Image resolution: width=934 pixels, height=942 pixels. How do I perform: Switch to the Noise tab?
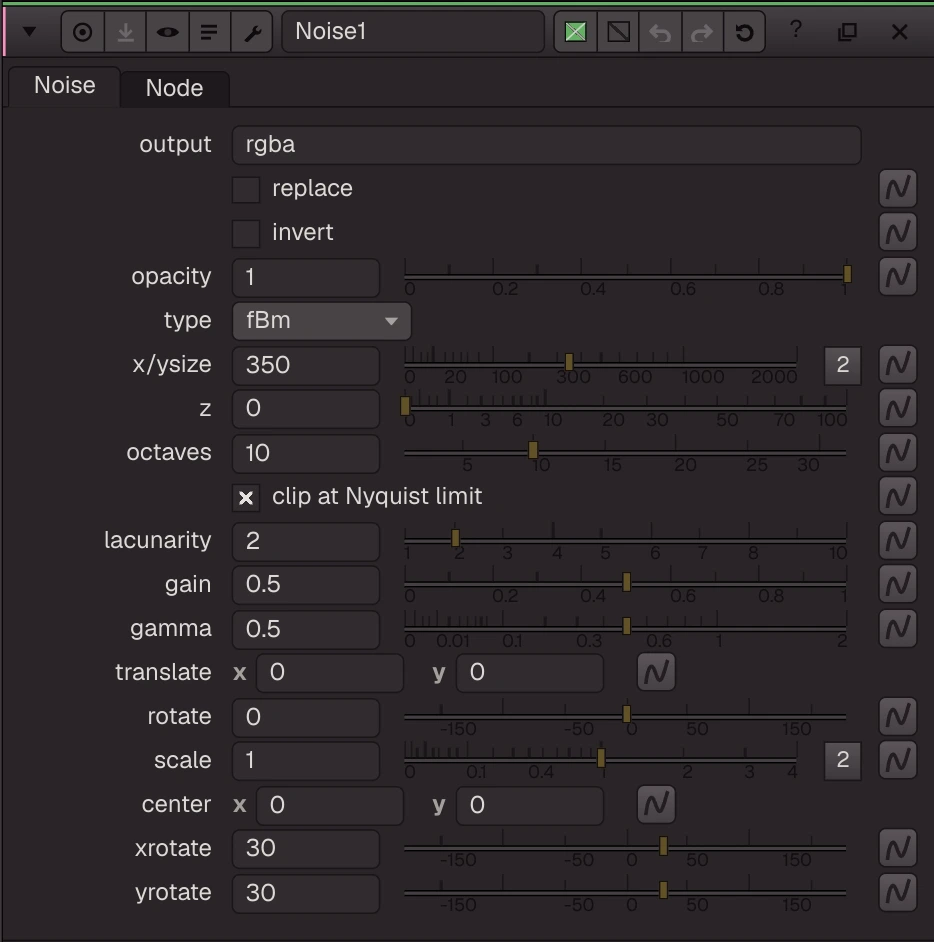(x=64, y=86)
